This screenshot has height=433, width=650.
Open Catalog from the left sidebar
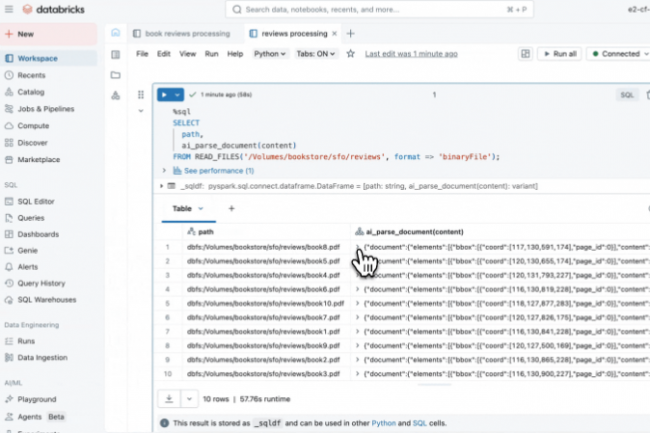(x=30, y=92)
